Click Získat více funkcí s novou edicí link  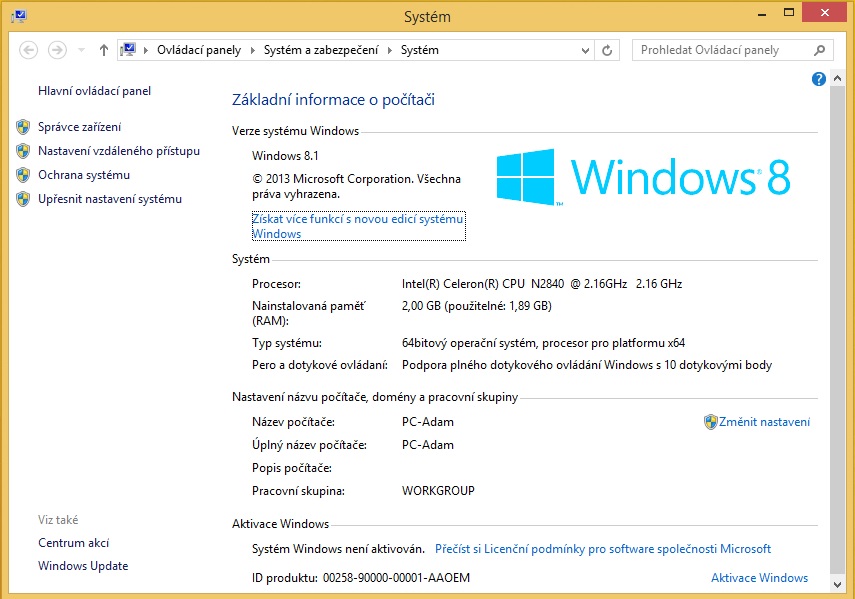(x=358, y=226)
